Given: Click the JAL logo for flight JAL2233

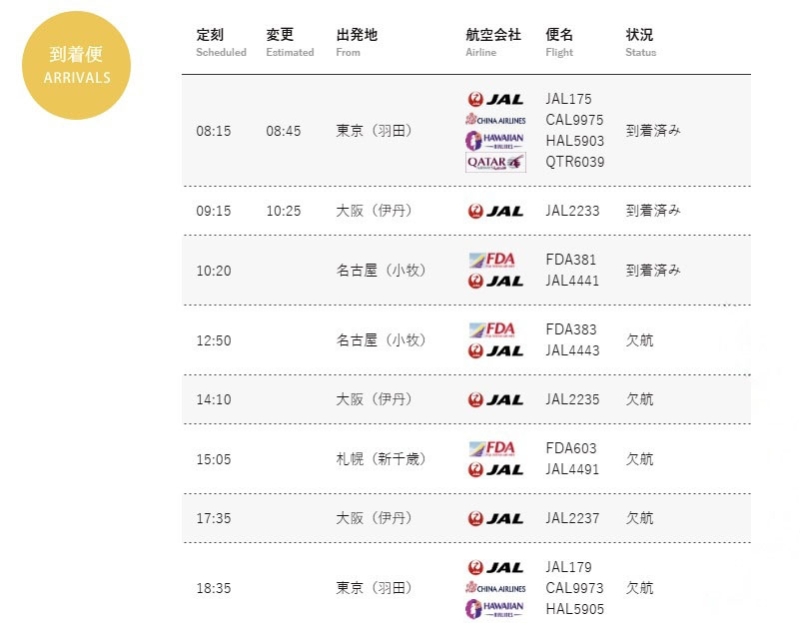Looking at the screenshot, I should (x=495, y=211).
